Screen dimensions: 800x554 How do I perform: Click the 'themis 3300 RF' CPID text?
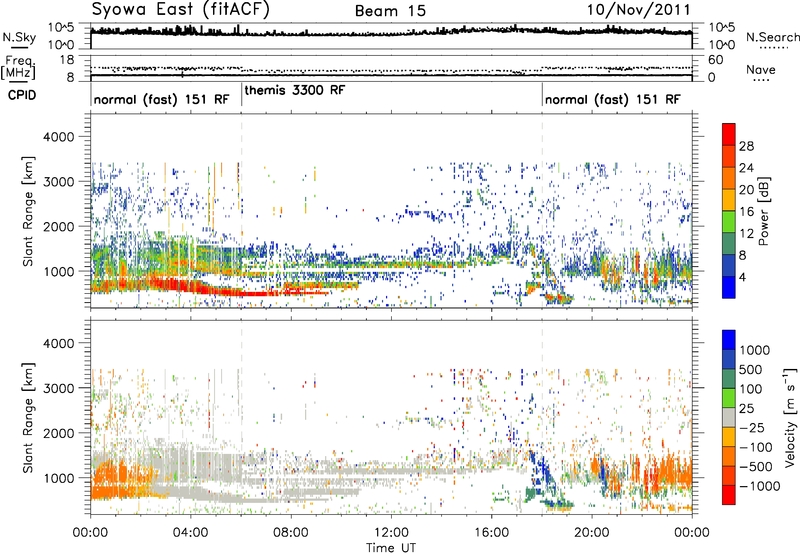(x=295, y=90)
